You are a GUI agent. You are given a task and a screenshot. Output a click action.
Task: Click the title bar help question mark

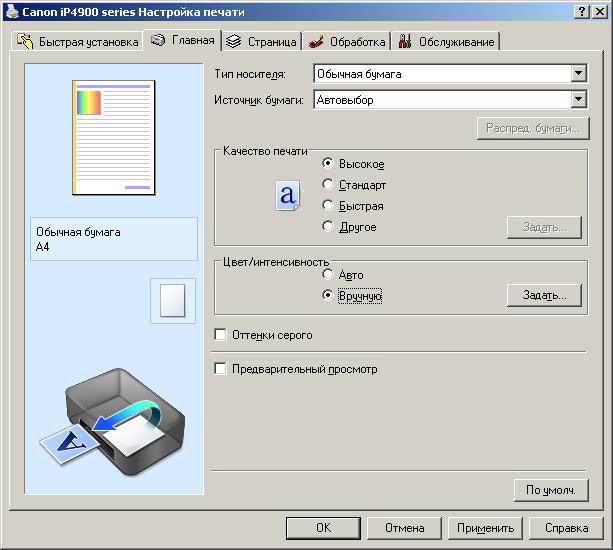pyautogui.click(x=582, y=10)
